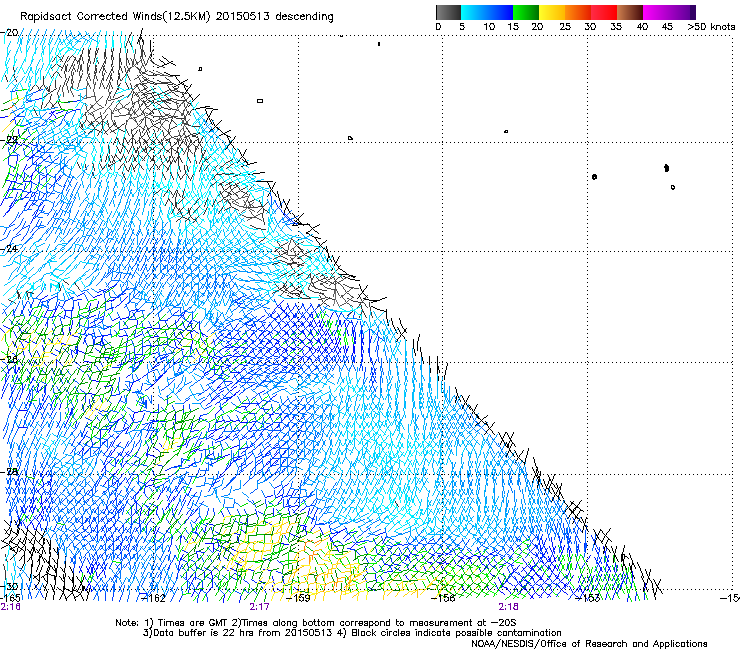The width and height of the screenshot is (740, 650).
Task: Click the '-162' longitude axis label
Action: point(154,598)
